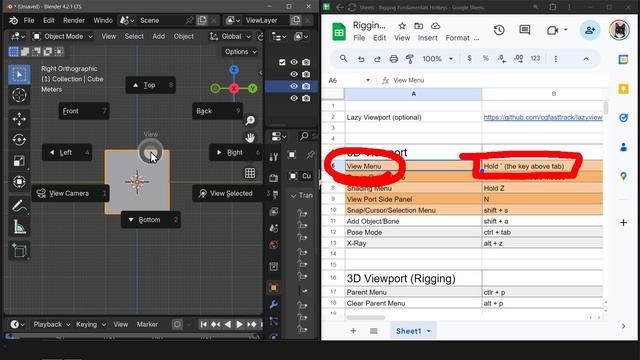Open Blender Render menu
This screenshot has height=360, width=640.
pyautogui.click(x=74, y=20)
